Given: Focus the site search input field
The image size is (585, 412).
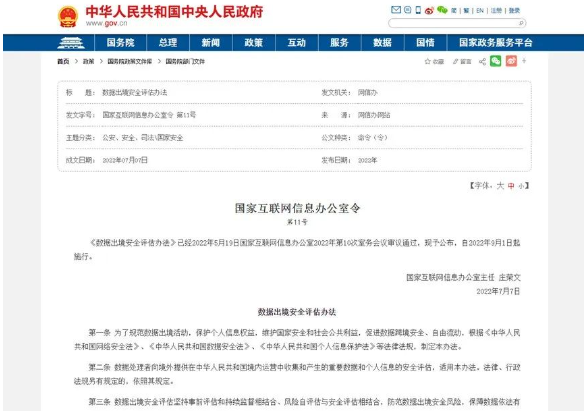Looking at the screenshot, I should click(453, 23).
